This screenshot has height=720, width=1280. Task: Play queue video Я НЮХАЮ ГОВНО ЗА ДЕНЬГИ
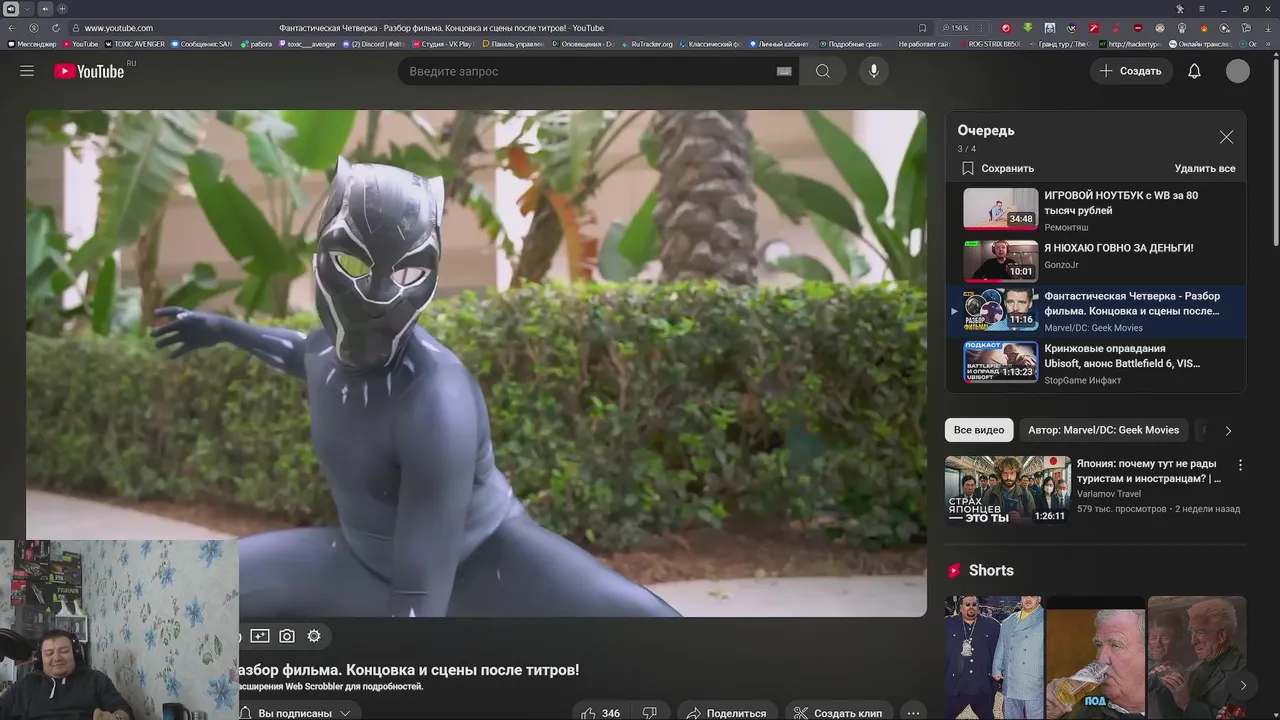[1095, 260]
